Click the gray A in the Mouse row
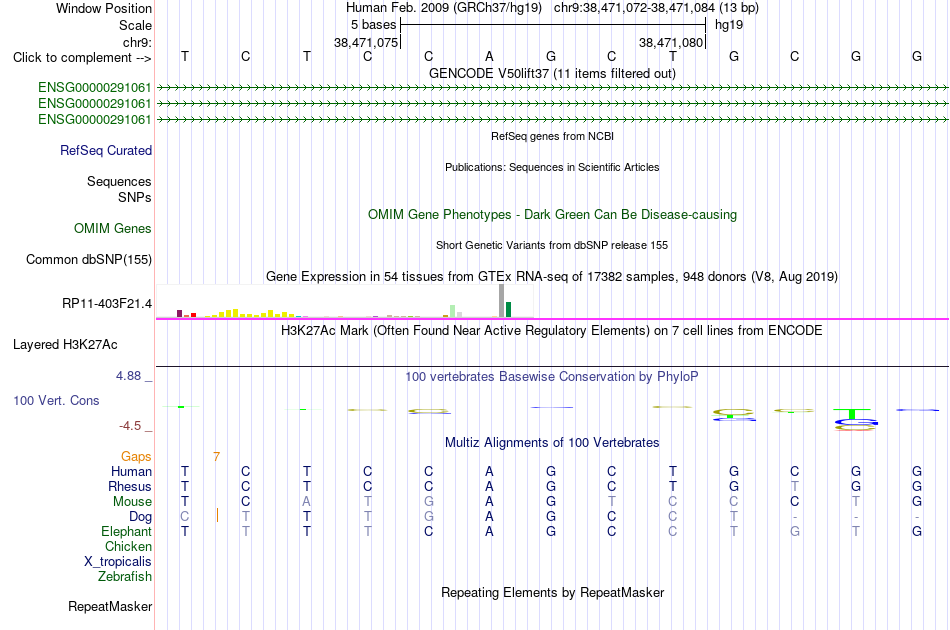This screenshot has height=630, width=950. pos(307,502)
